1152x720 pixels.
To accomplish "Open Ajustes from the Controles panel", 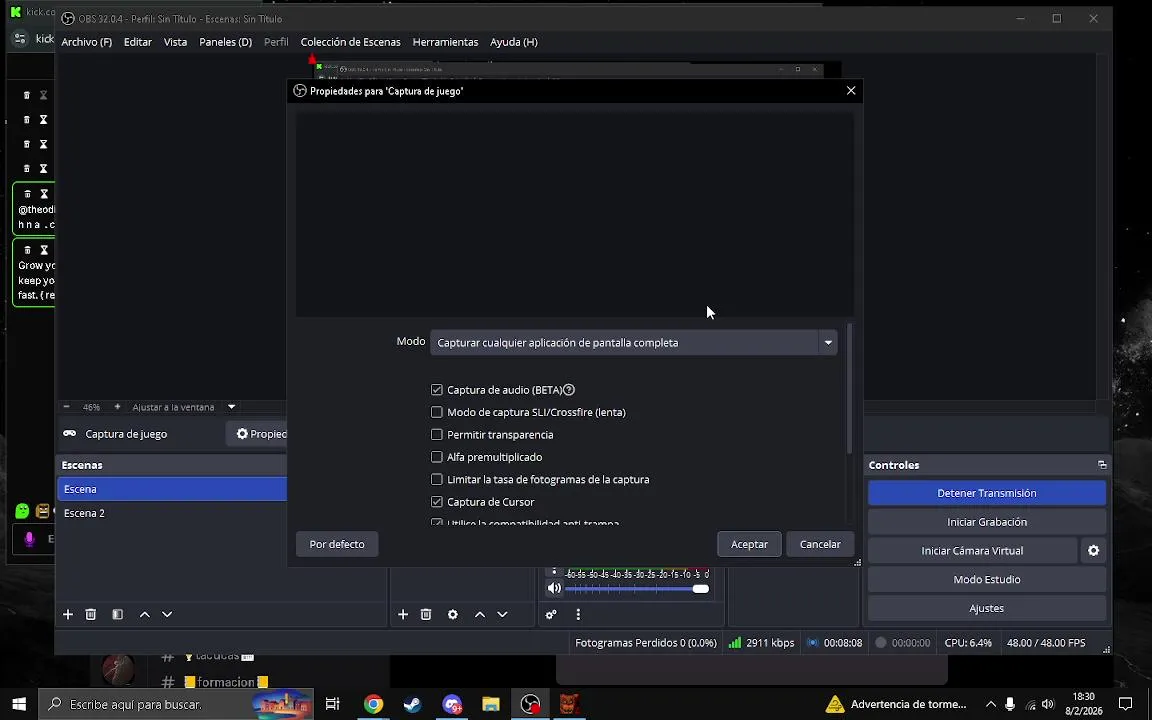I will [x=987, y=608].
